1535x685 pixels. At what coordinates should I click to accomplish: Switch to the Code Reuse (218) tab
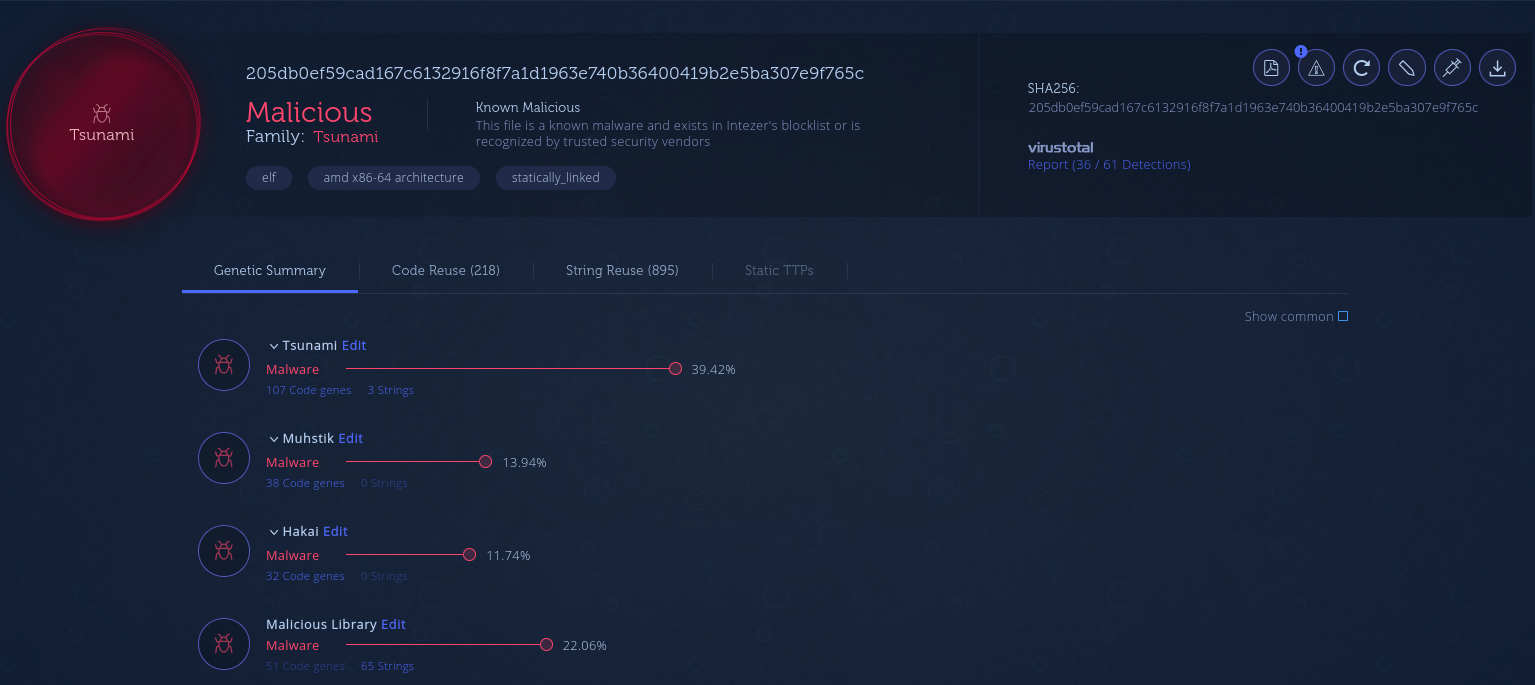pos(445,270)
